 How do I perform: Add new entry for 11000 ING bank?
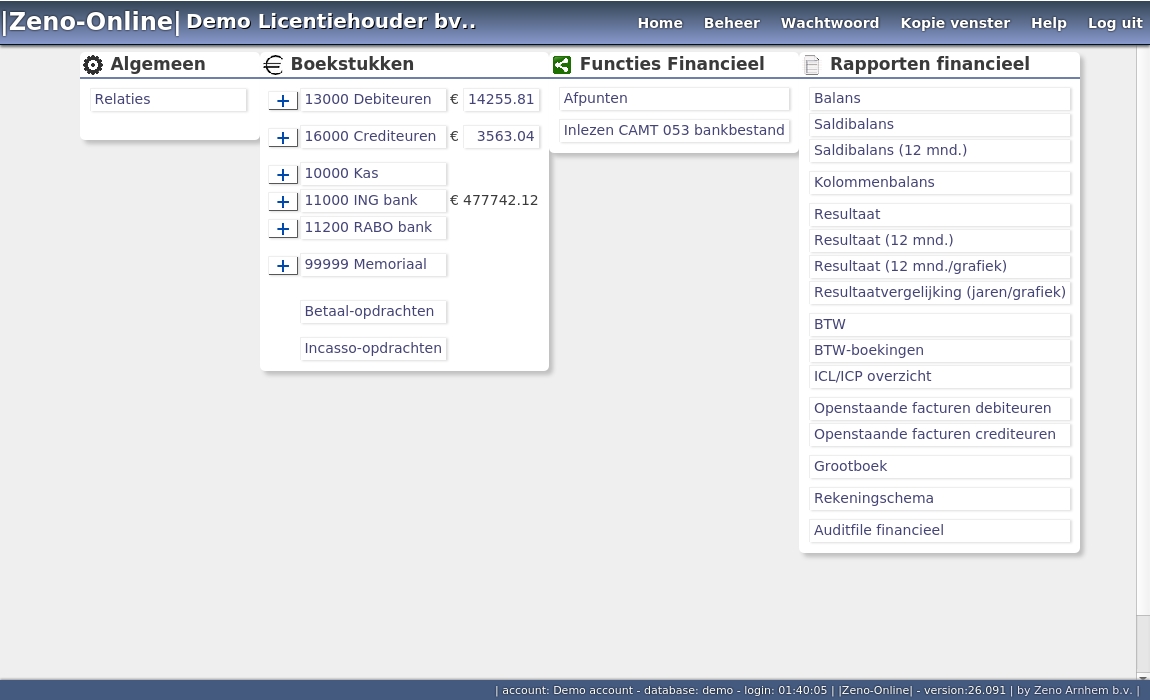click(x=283, y=201)
